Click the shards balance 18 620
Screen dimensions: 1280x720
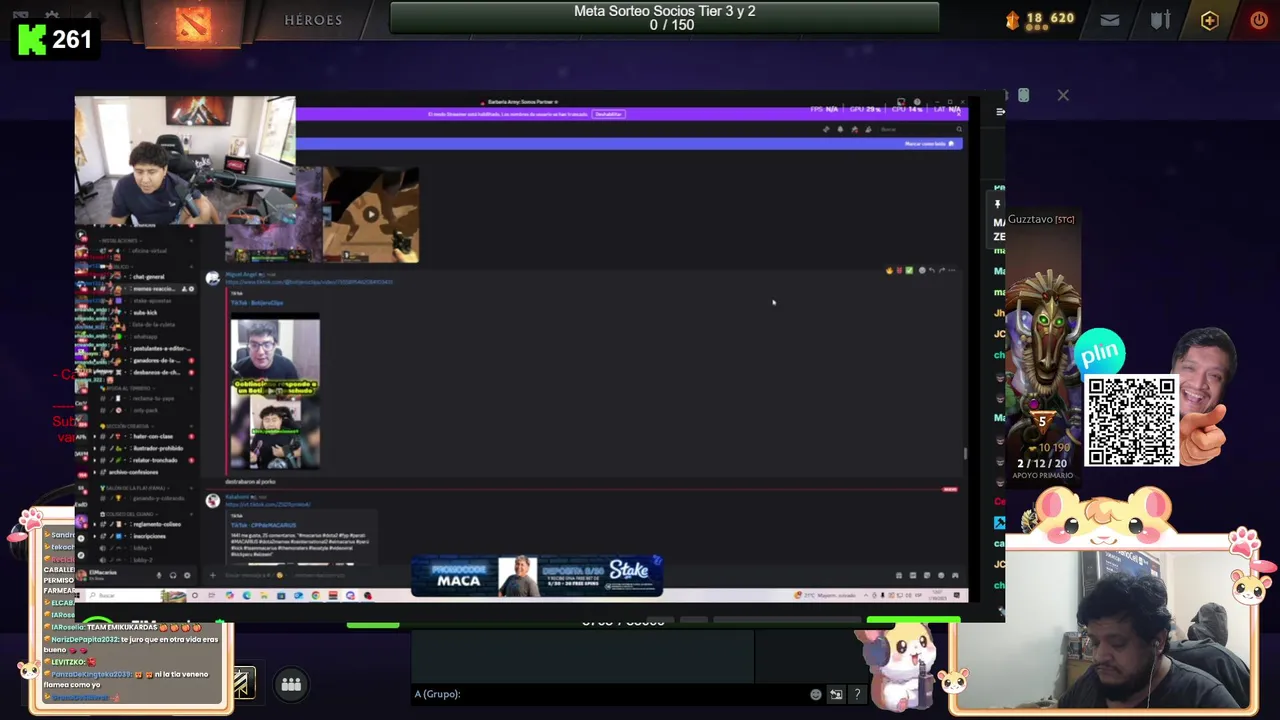tap(1040, 19)
